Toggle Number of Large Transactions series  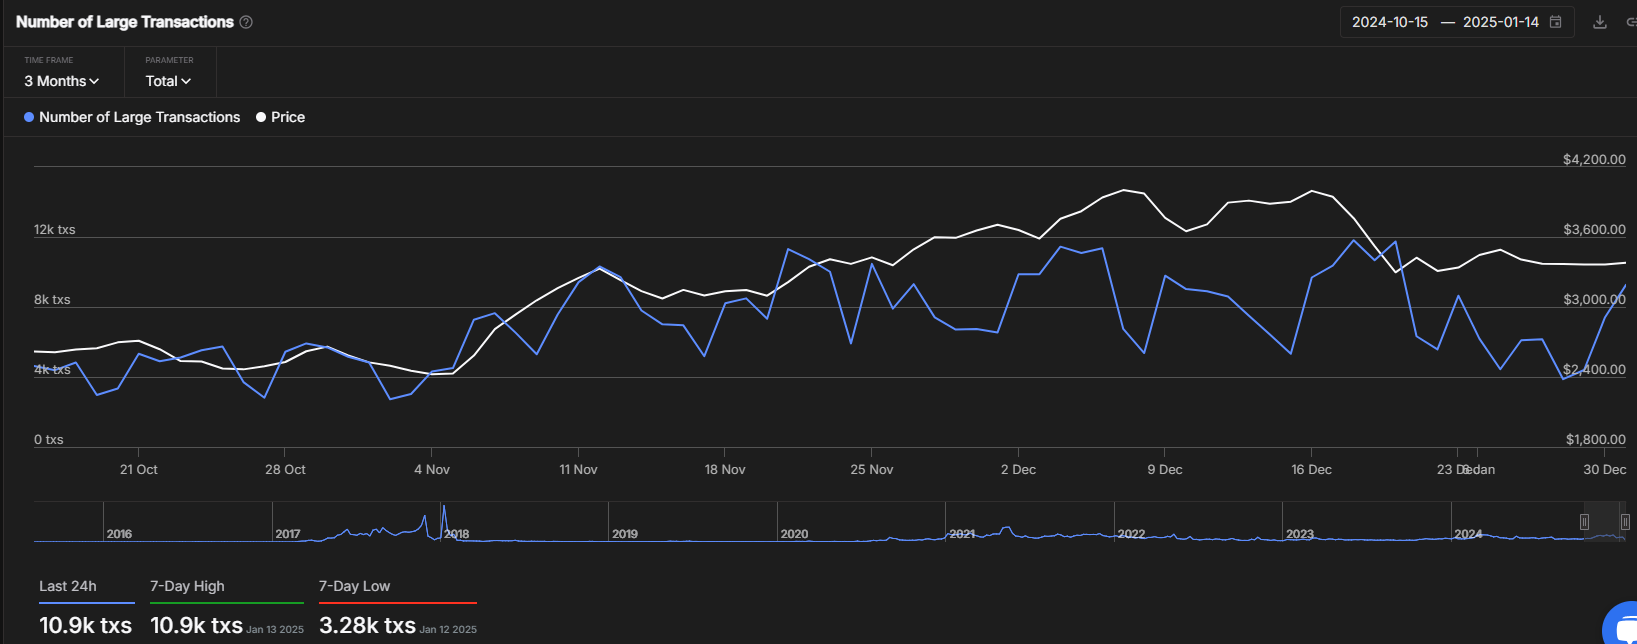click(132, 117)
